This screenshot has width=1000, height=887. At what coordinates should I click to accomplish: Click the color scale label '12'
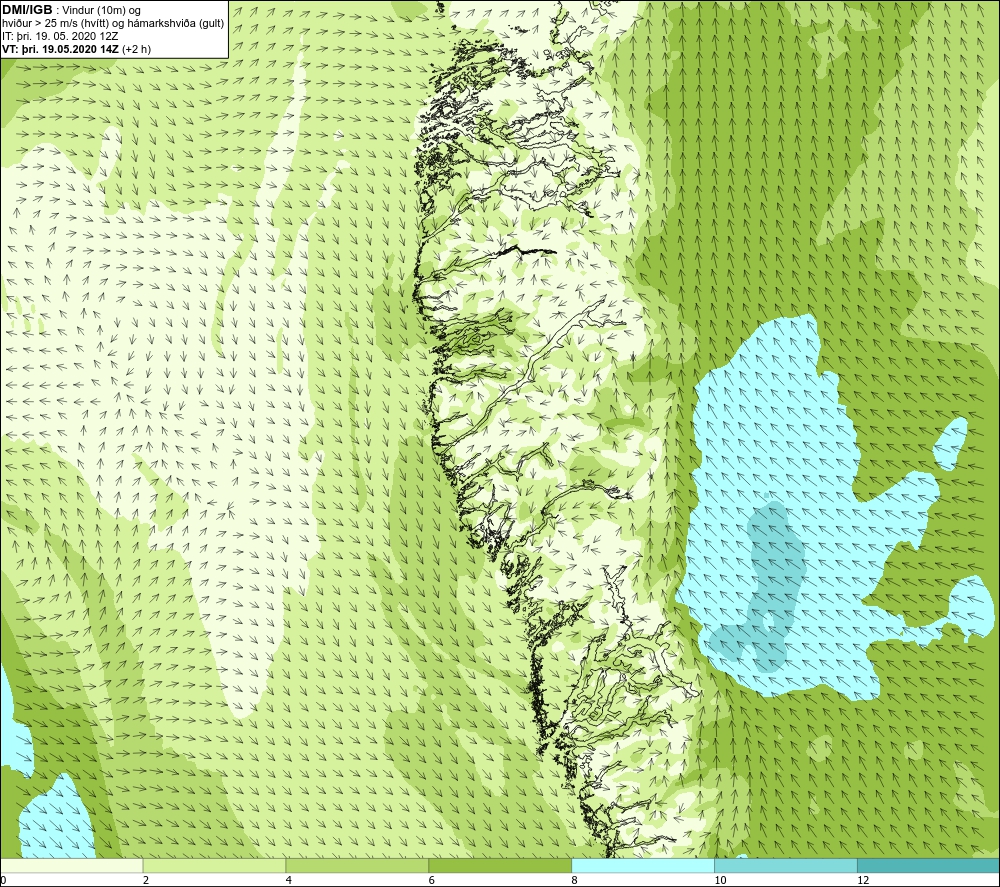[863, 881]
